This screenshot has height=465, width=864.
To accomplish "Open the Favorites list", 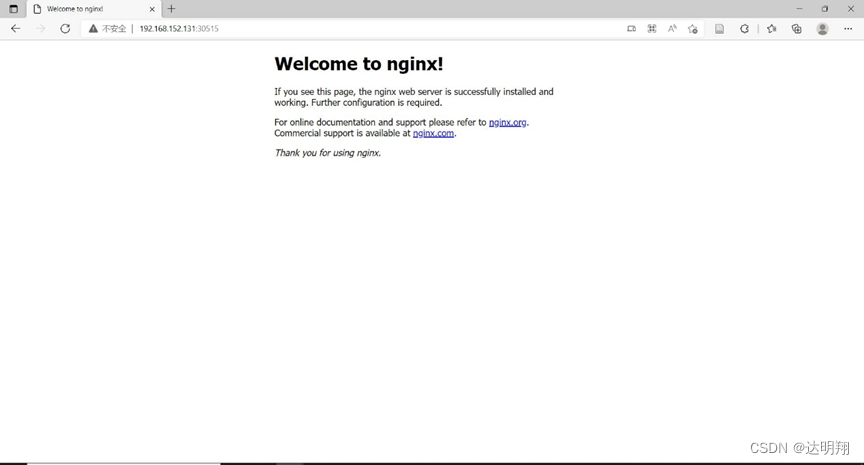I will 771,29.
